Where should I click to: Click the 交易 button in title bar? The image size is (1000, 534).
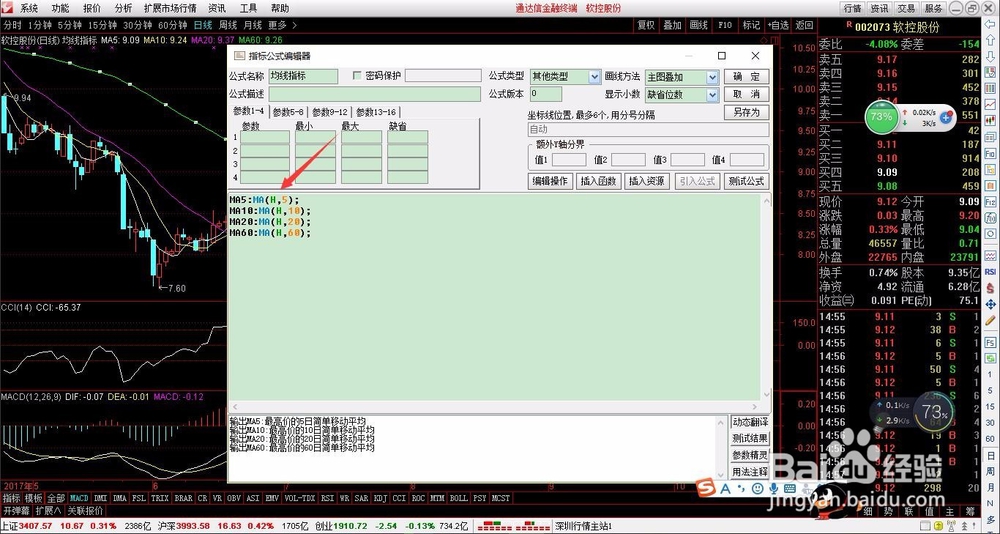click(x=906, y=8)
